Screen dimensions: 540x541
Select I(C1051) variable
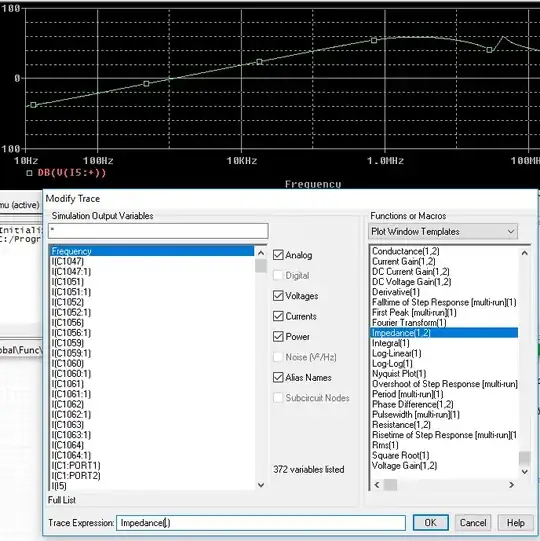click(68, 282)
